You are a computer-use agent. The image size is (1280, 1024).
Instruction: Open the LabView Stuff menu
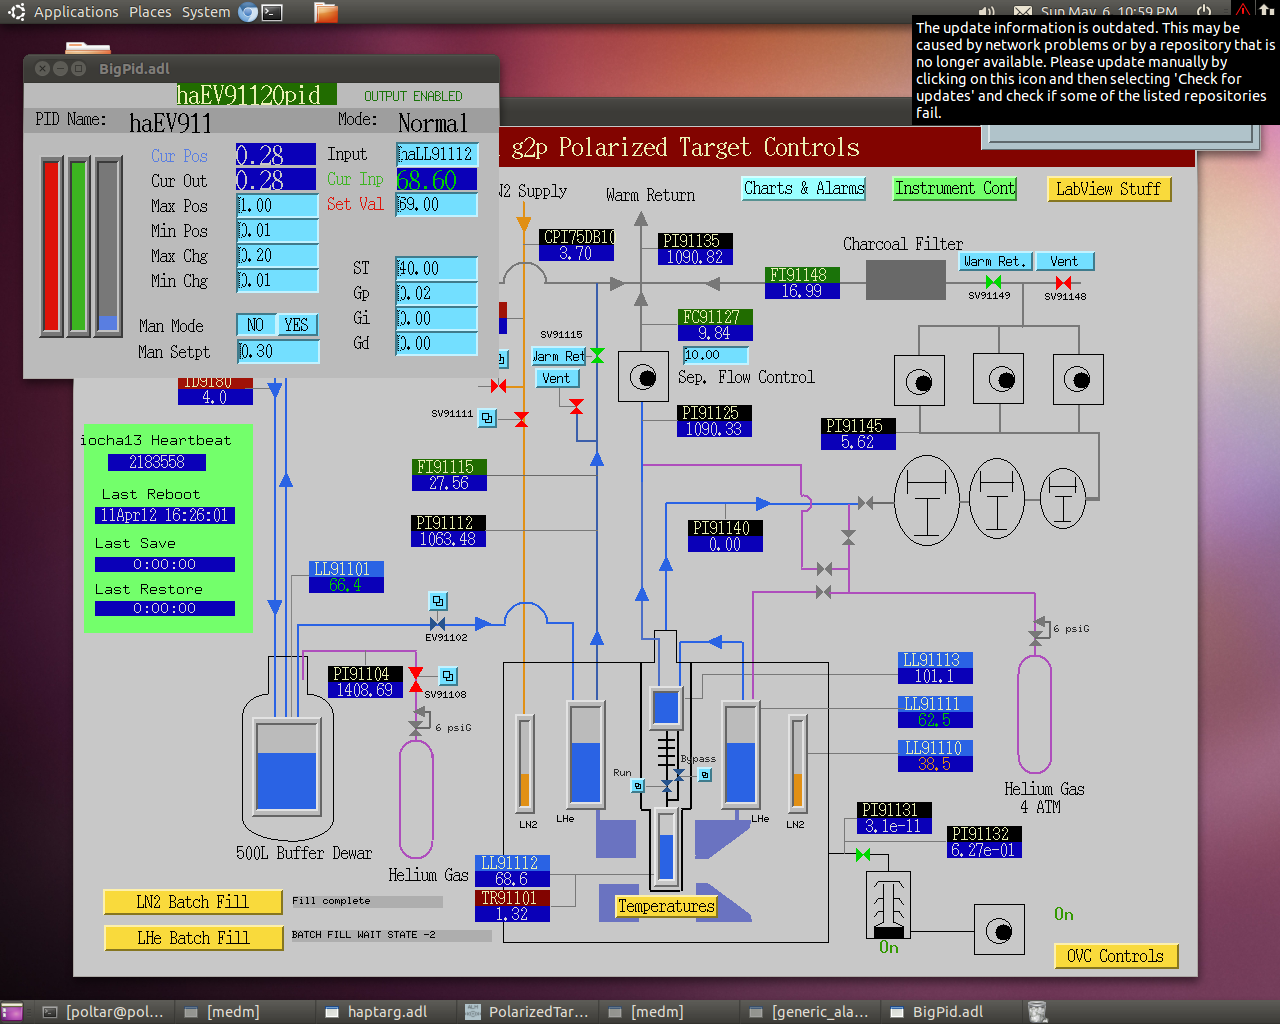tap(1108, 189)
